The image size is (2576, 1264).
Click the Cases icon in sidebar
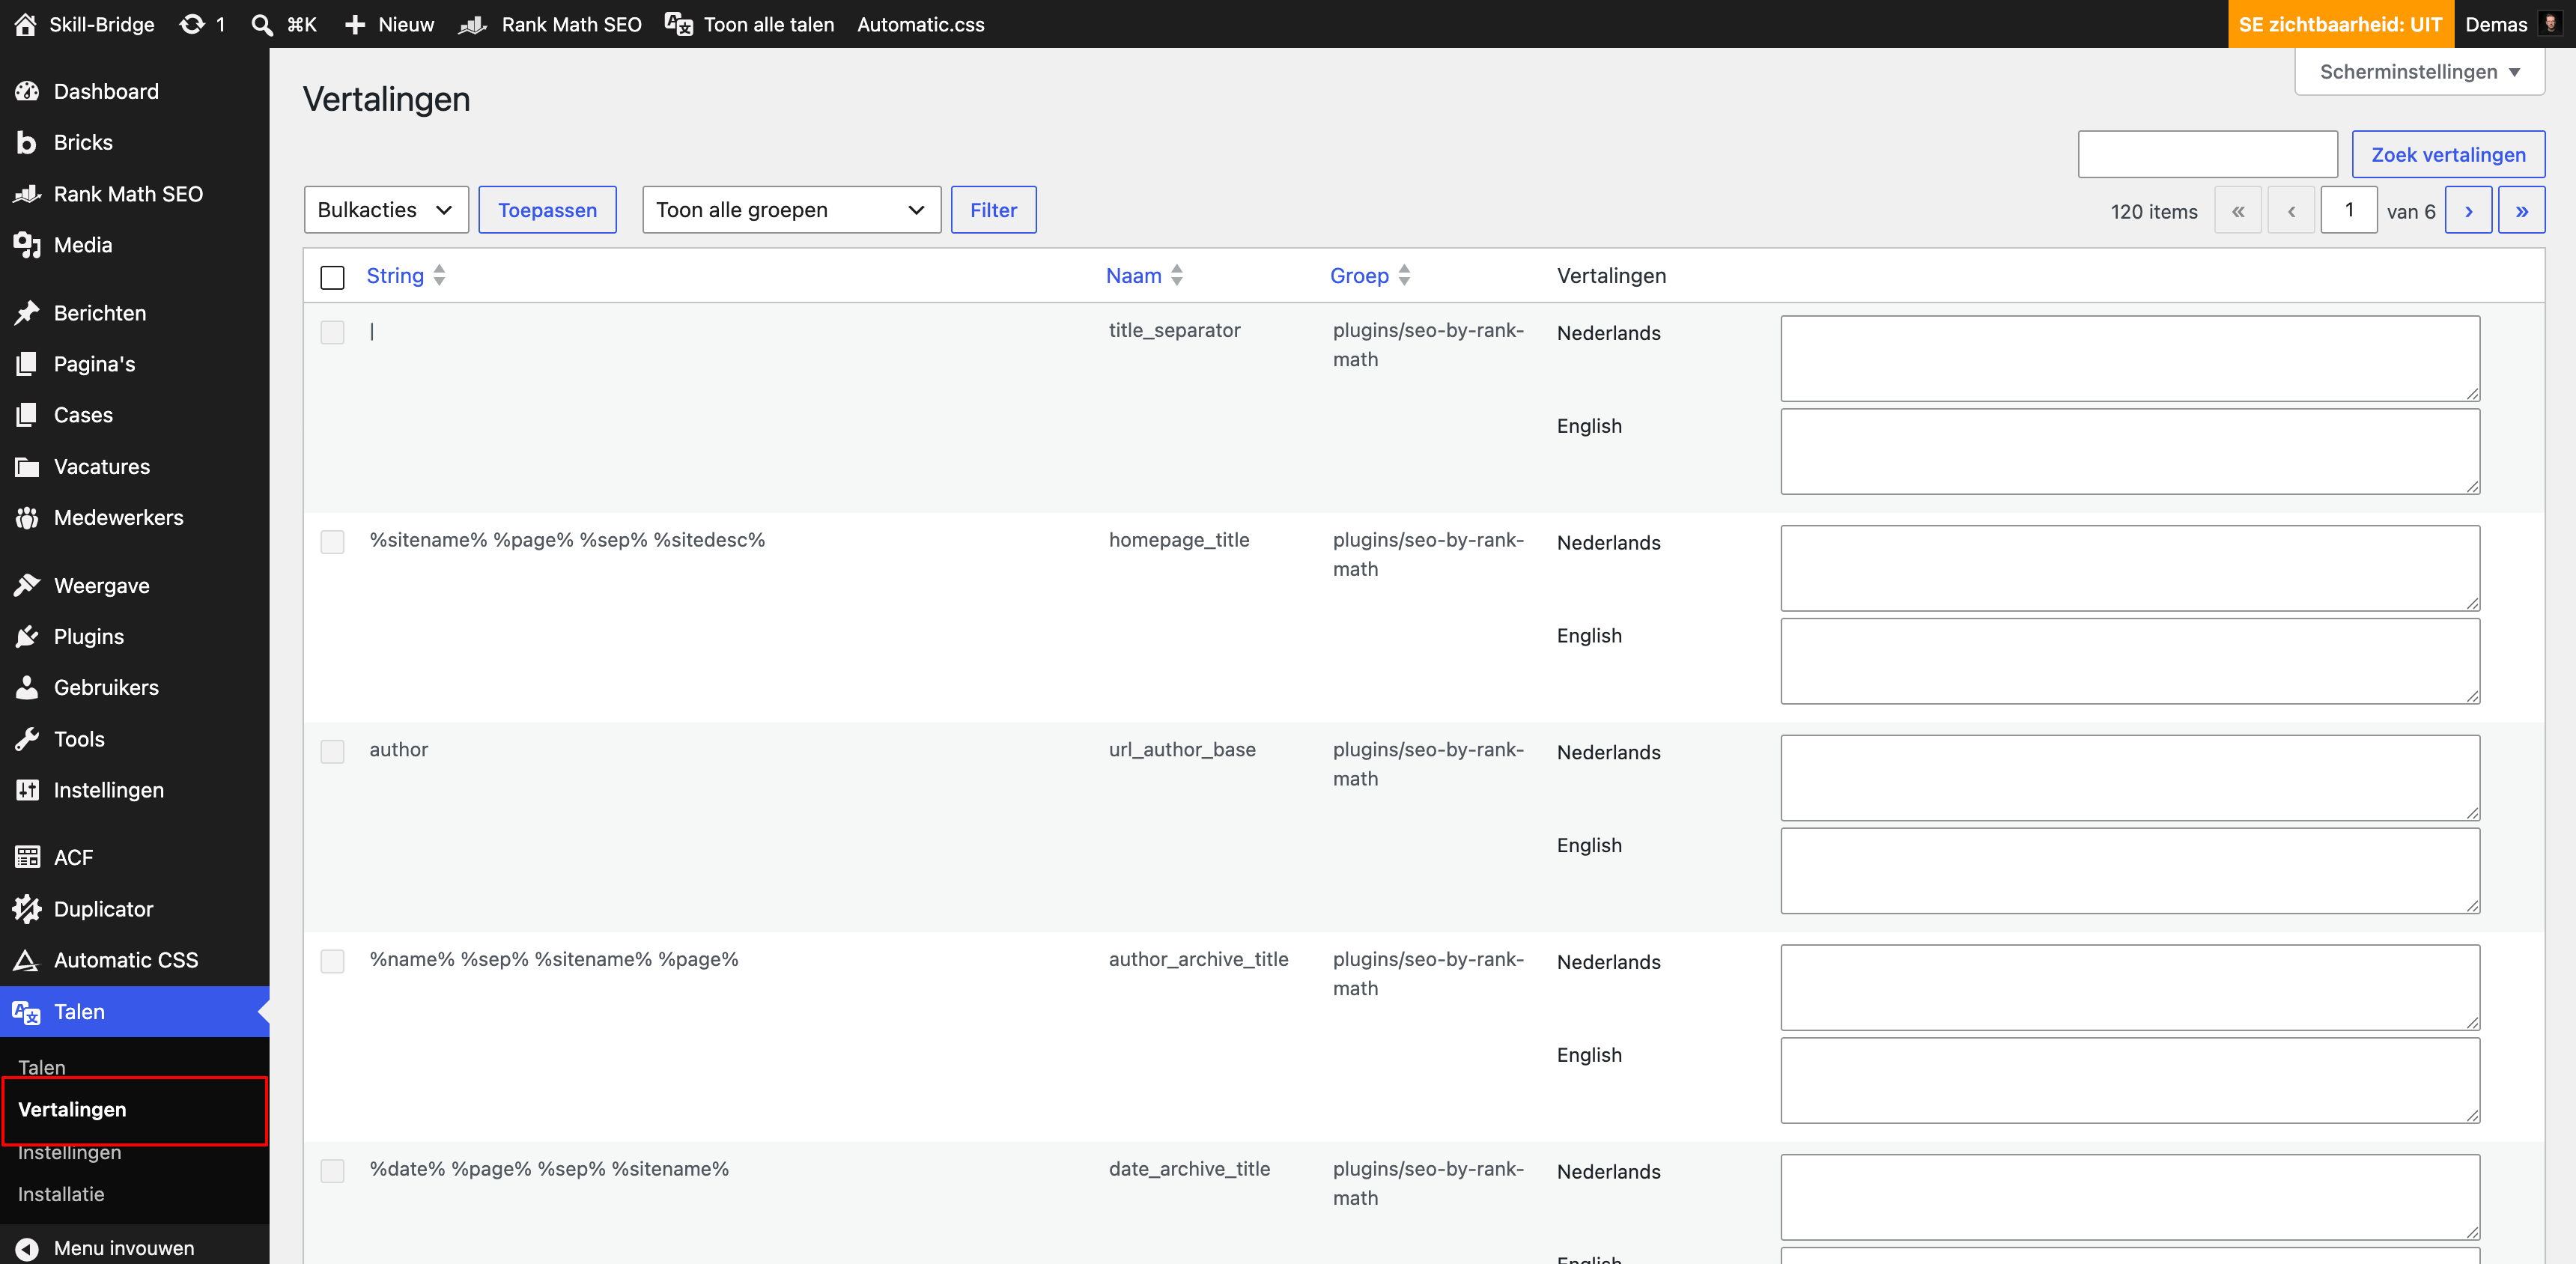[x=27, y=415]
